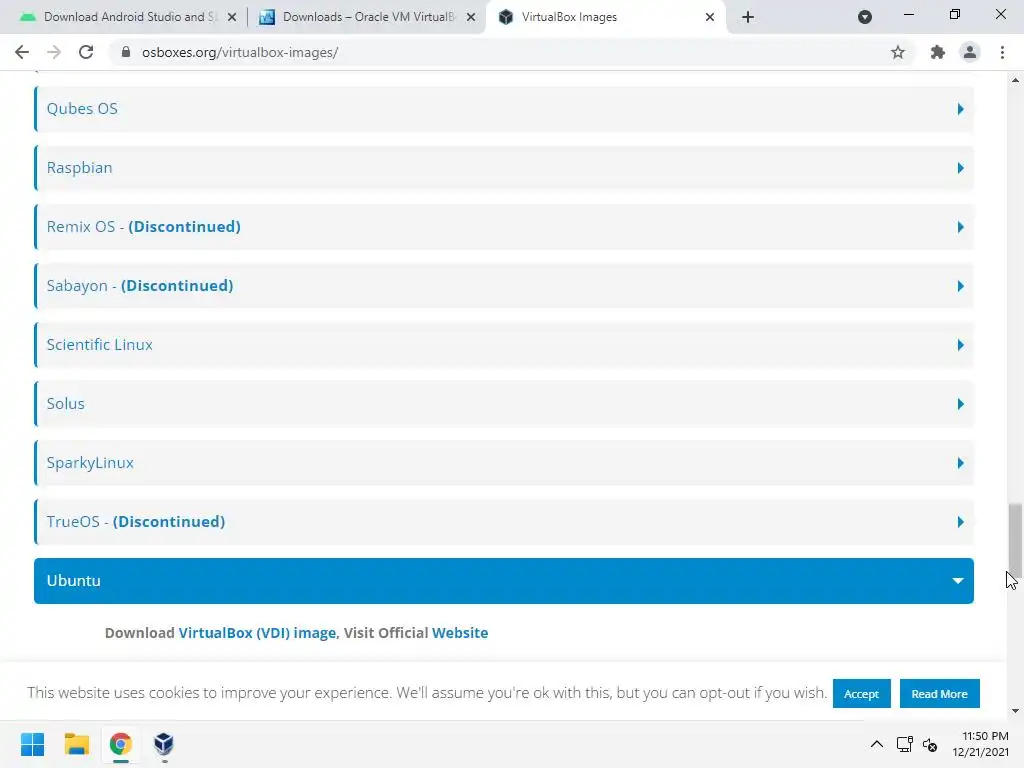Click the scrollbar up arrow
The width and height of the screenshot is (1024, 768).
click(1015, 80)
